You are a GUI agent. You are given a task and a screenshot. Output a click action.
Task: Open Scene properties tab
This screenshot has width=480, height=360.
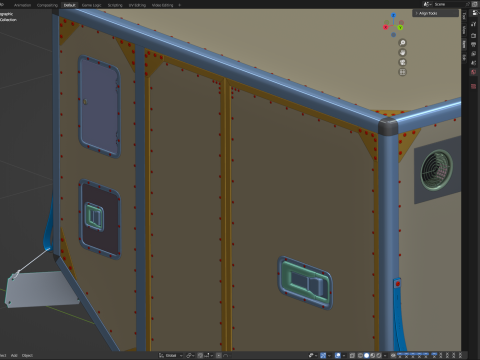tap(474, 63)
